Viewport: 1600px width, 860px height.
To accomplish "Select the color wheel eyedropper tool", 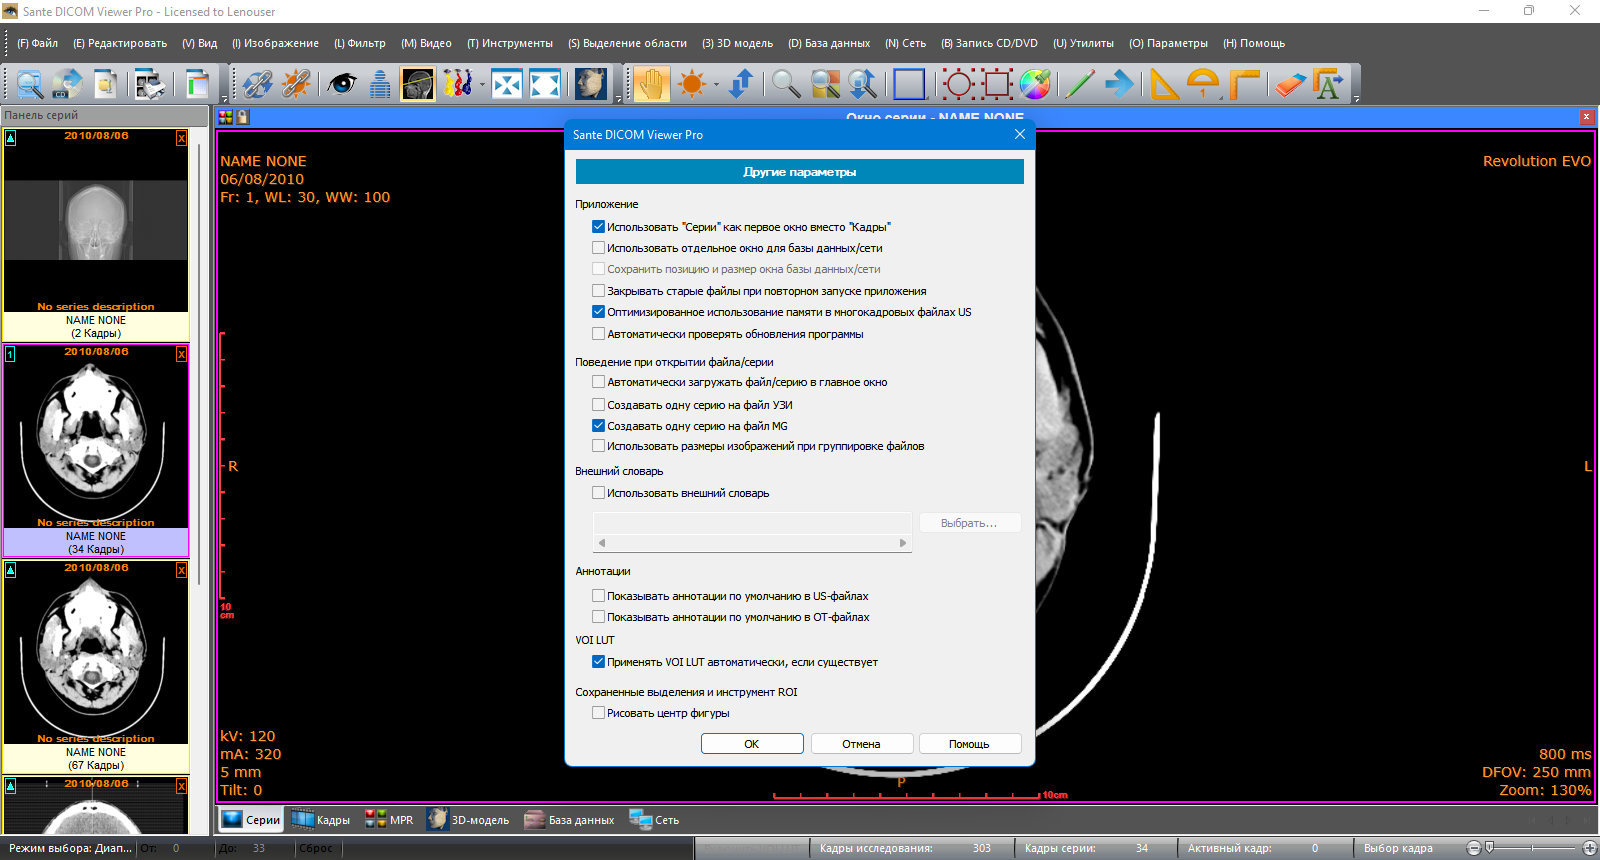I will [x=1035, y=84].
